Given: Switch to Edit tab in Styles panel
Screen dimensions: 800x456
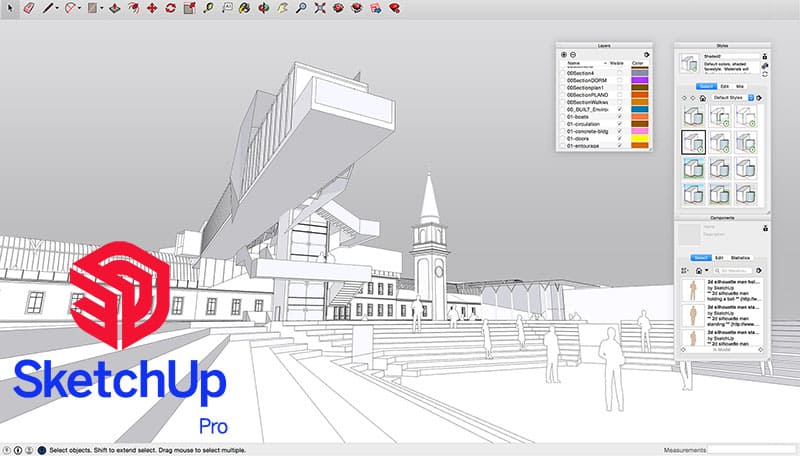Looking at the screenshot, I should click(x=724, y=87).
